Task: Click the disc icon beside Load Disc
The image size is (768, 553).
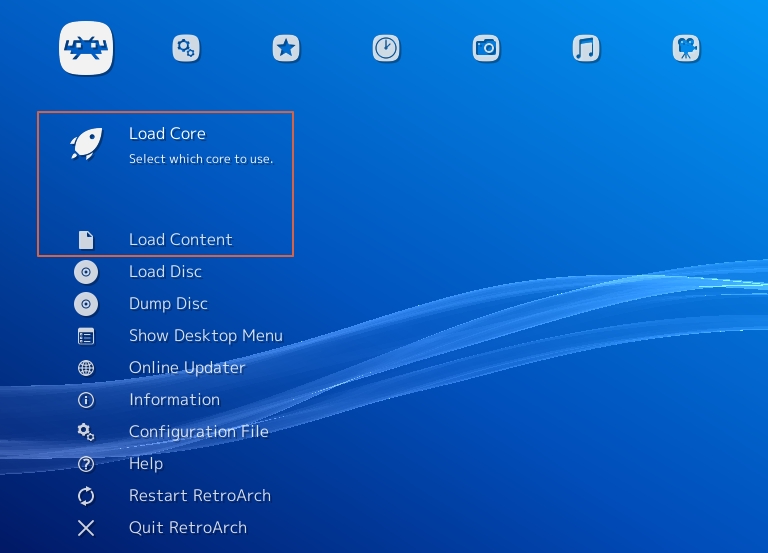Action: pos(86,272)
